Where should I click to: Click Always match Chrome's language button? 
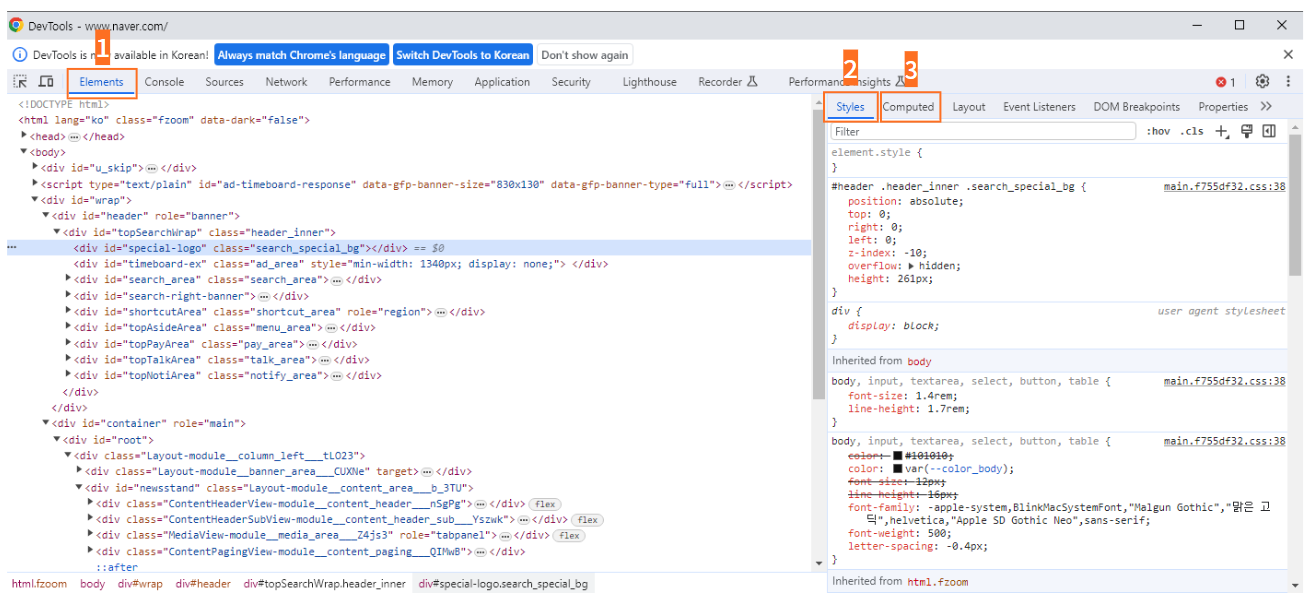coord(301,55)
